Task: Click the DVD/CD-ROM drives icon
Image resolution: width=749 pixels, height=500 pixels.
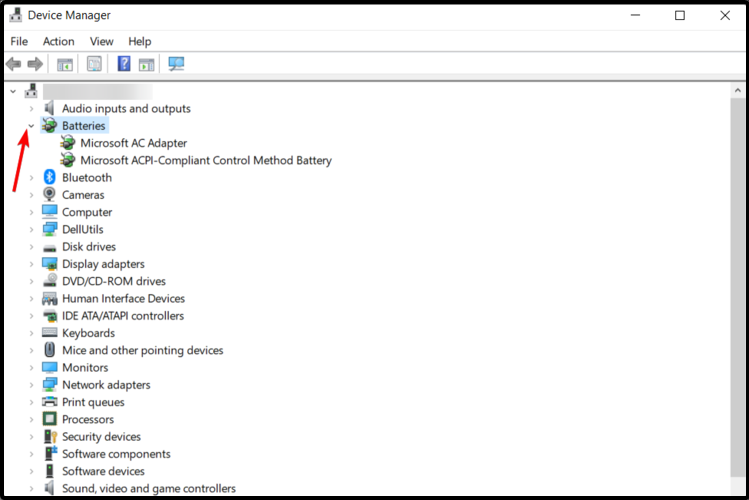Action: [x=50, y=281]
